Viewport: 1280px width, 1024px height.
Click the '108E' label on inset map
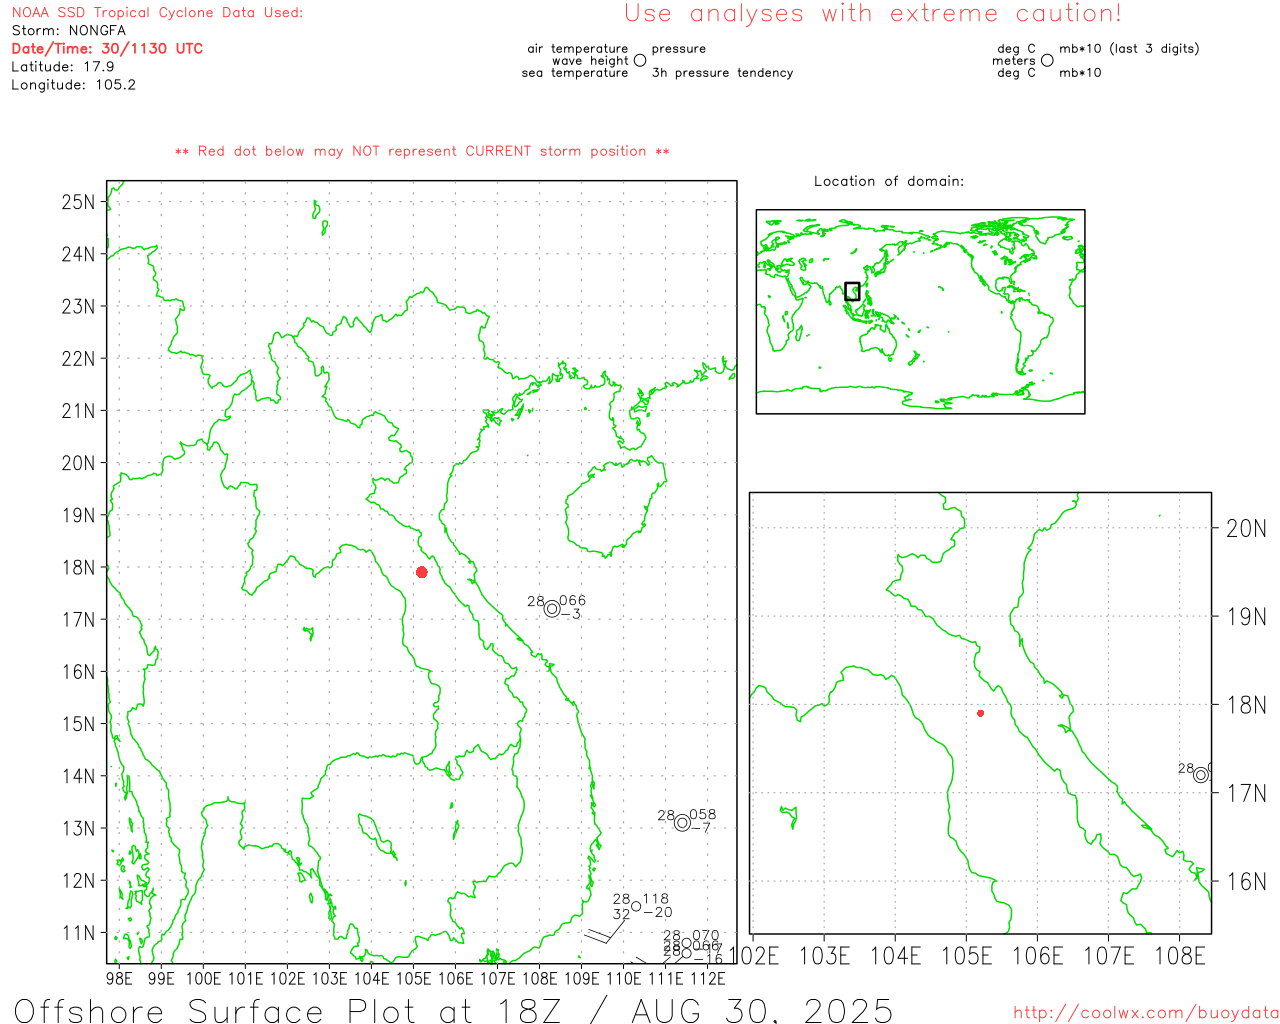click(x=1180, y=956)
